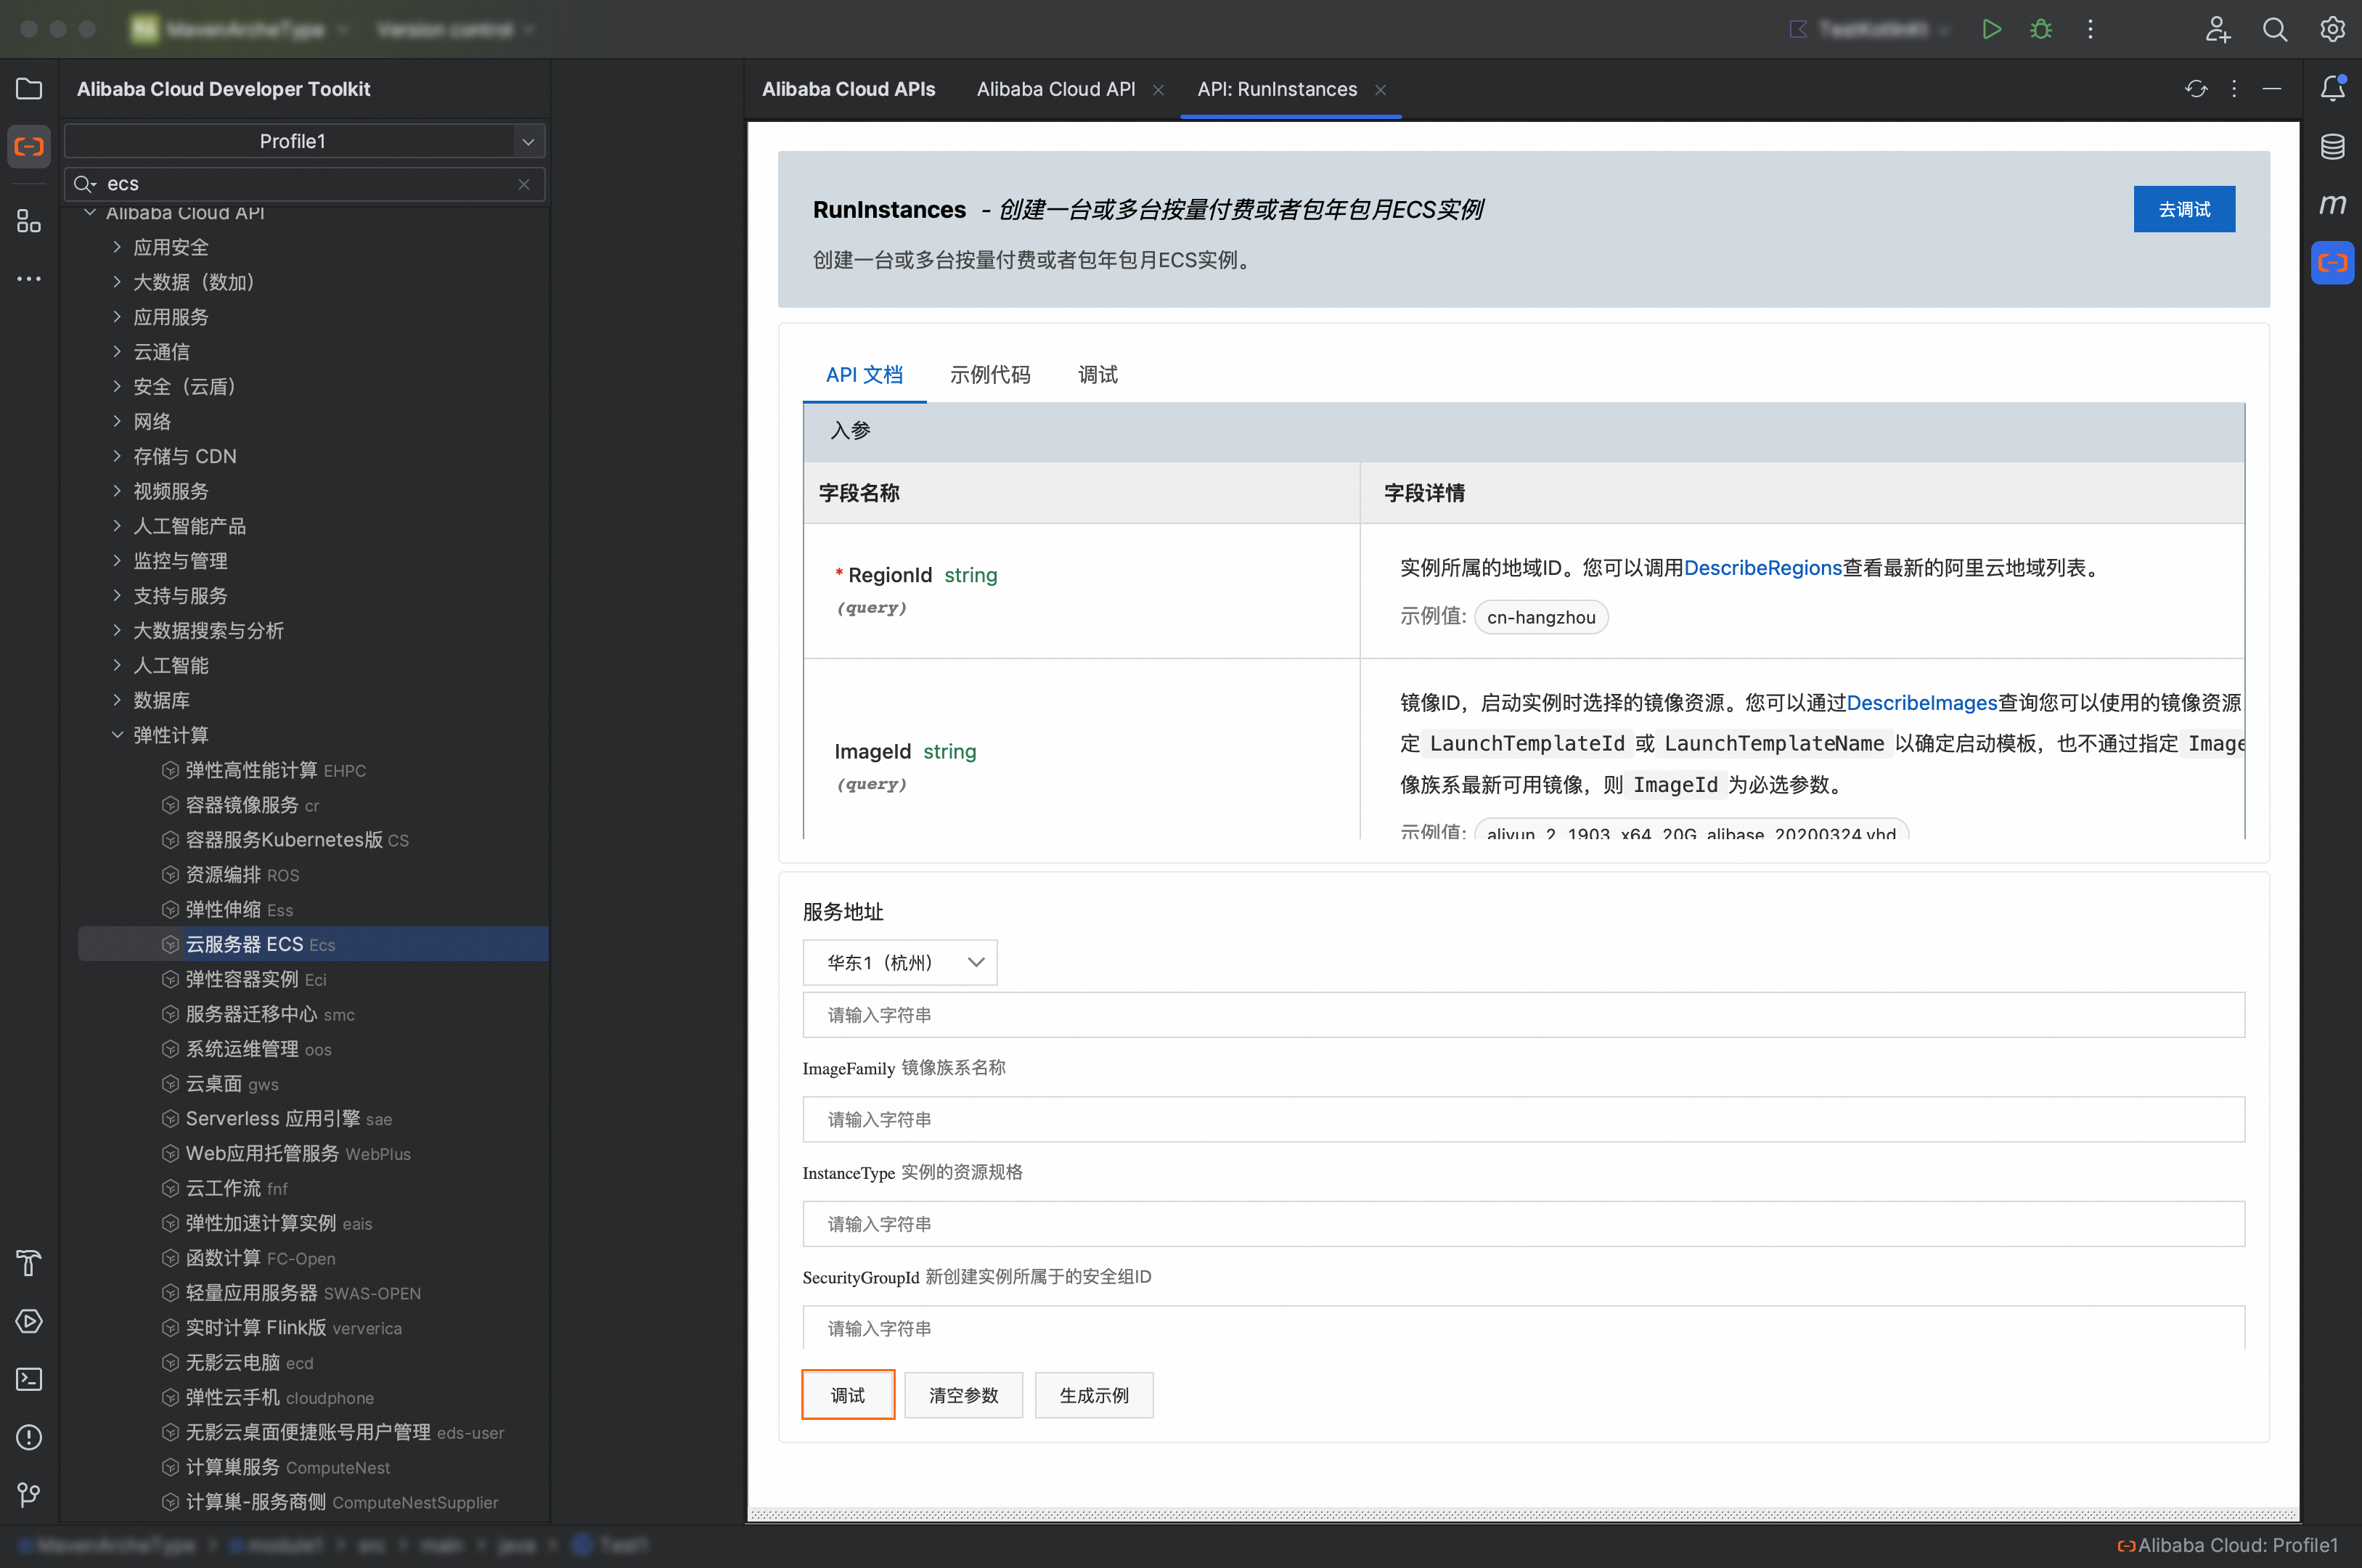Select the API 文档 tab
Viewport: 2362px width, 1568px height.
[864, 375]
